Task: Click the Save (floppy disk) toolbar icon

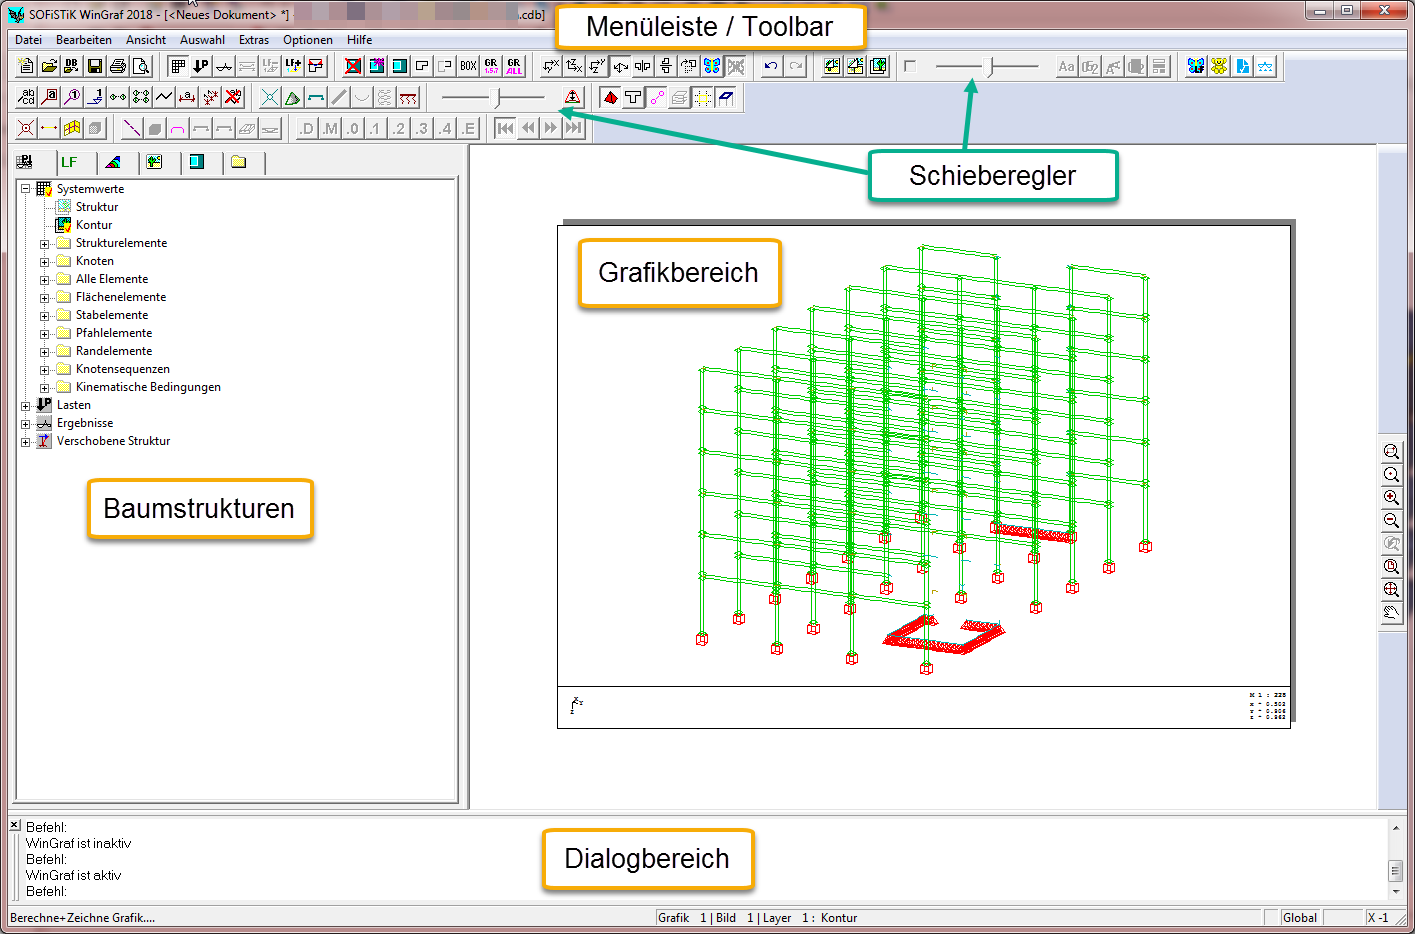Action: click(95, 67)
